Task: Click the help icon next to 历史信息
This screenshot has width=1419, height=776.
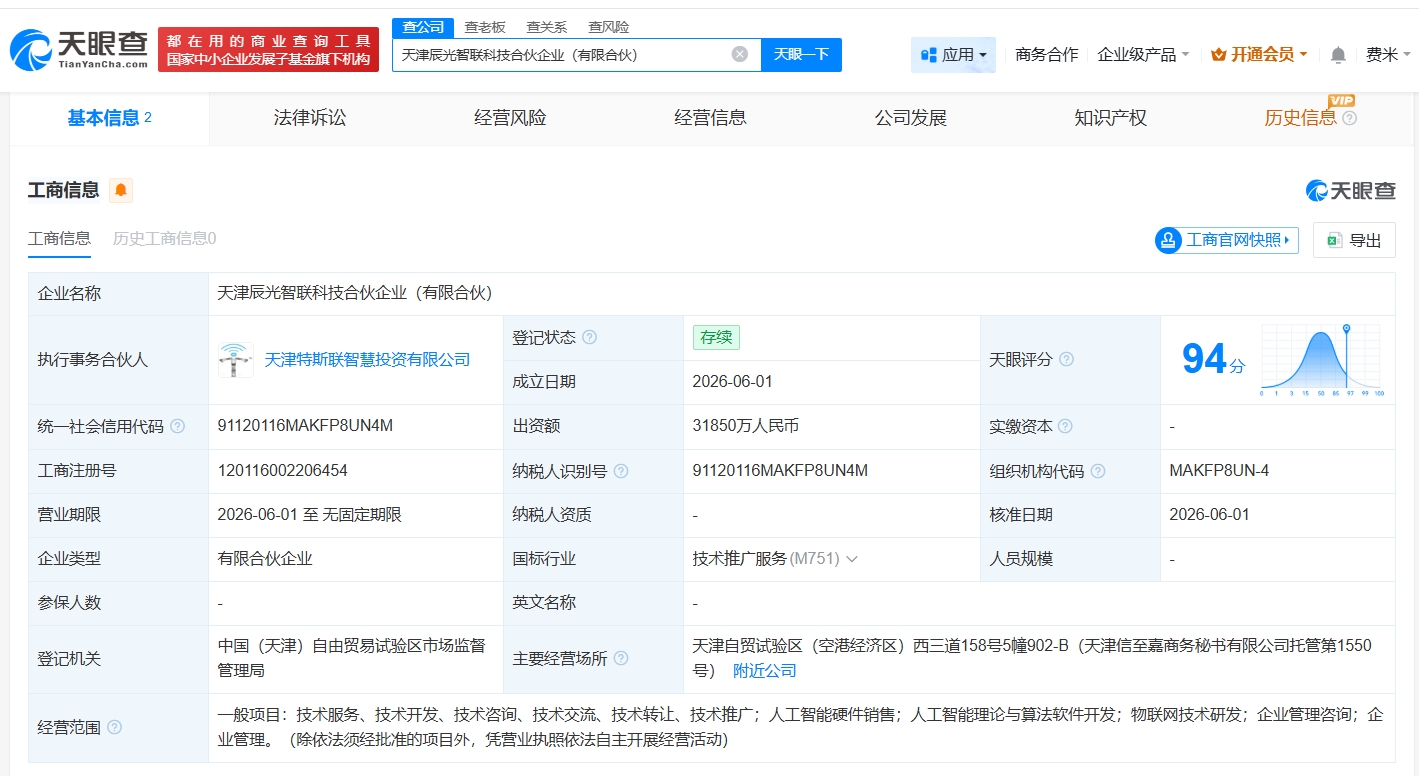Action: (x=1349, y=118)
